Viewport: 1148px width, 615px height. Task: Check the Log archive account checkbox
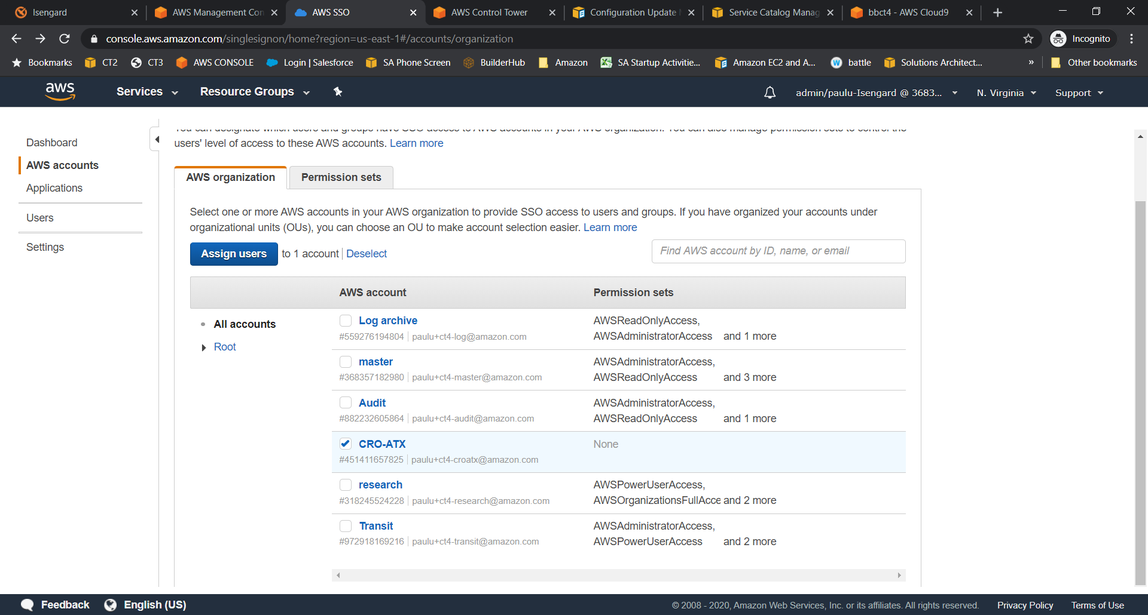(x=346, y=321)
